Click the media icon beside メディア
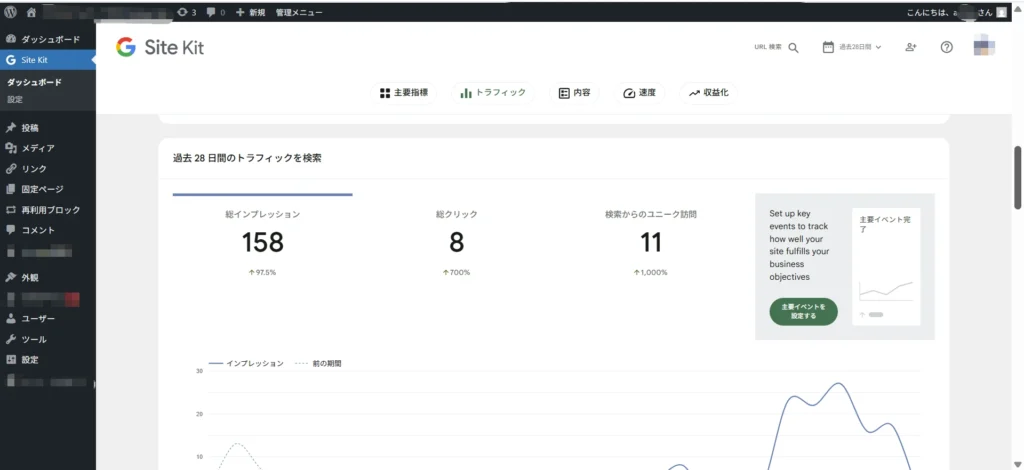The height and width of the screenshot is (470, 1024). [10, 148]
